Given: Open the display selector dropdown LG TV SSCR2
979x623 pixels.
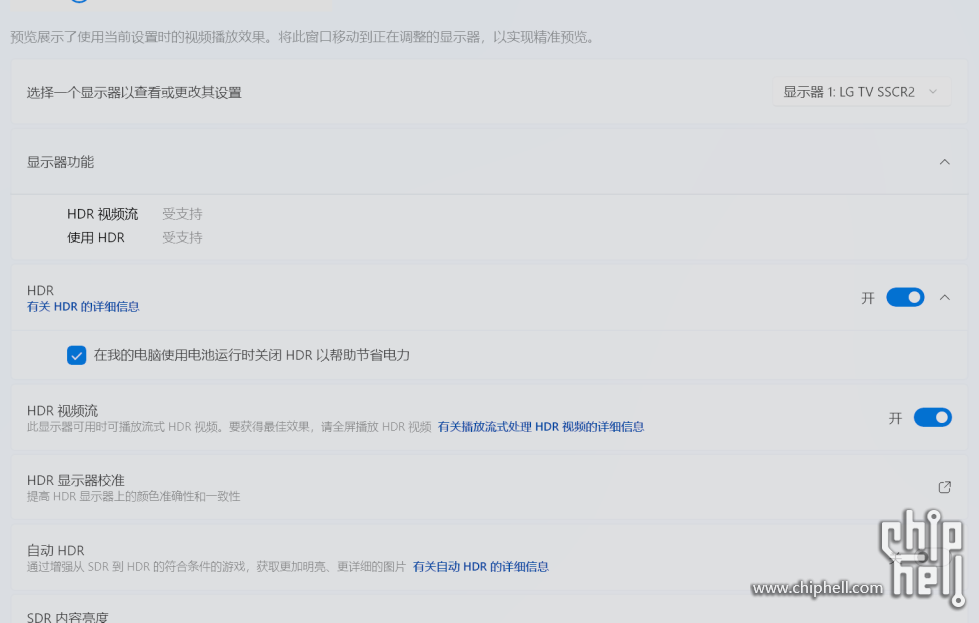Looking at the screenshot, I should point(861,92).
